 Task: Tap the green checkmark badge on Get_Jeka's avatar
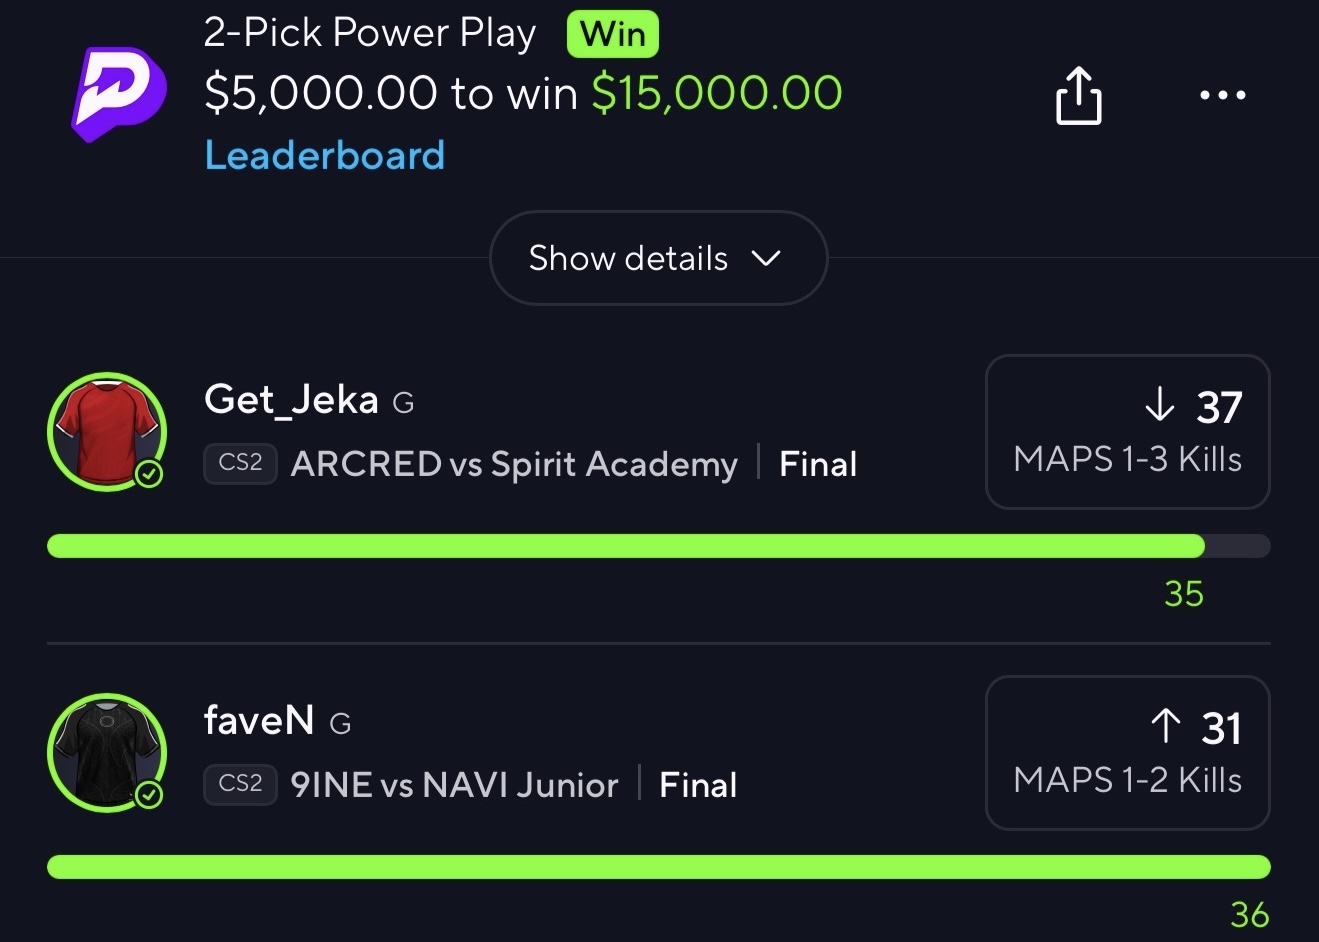point(149,474)
